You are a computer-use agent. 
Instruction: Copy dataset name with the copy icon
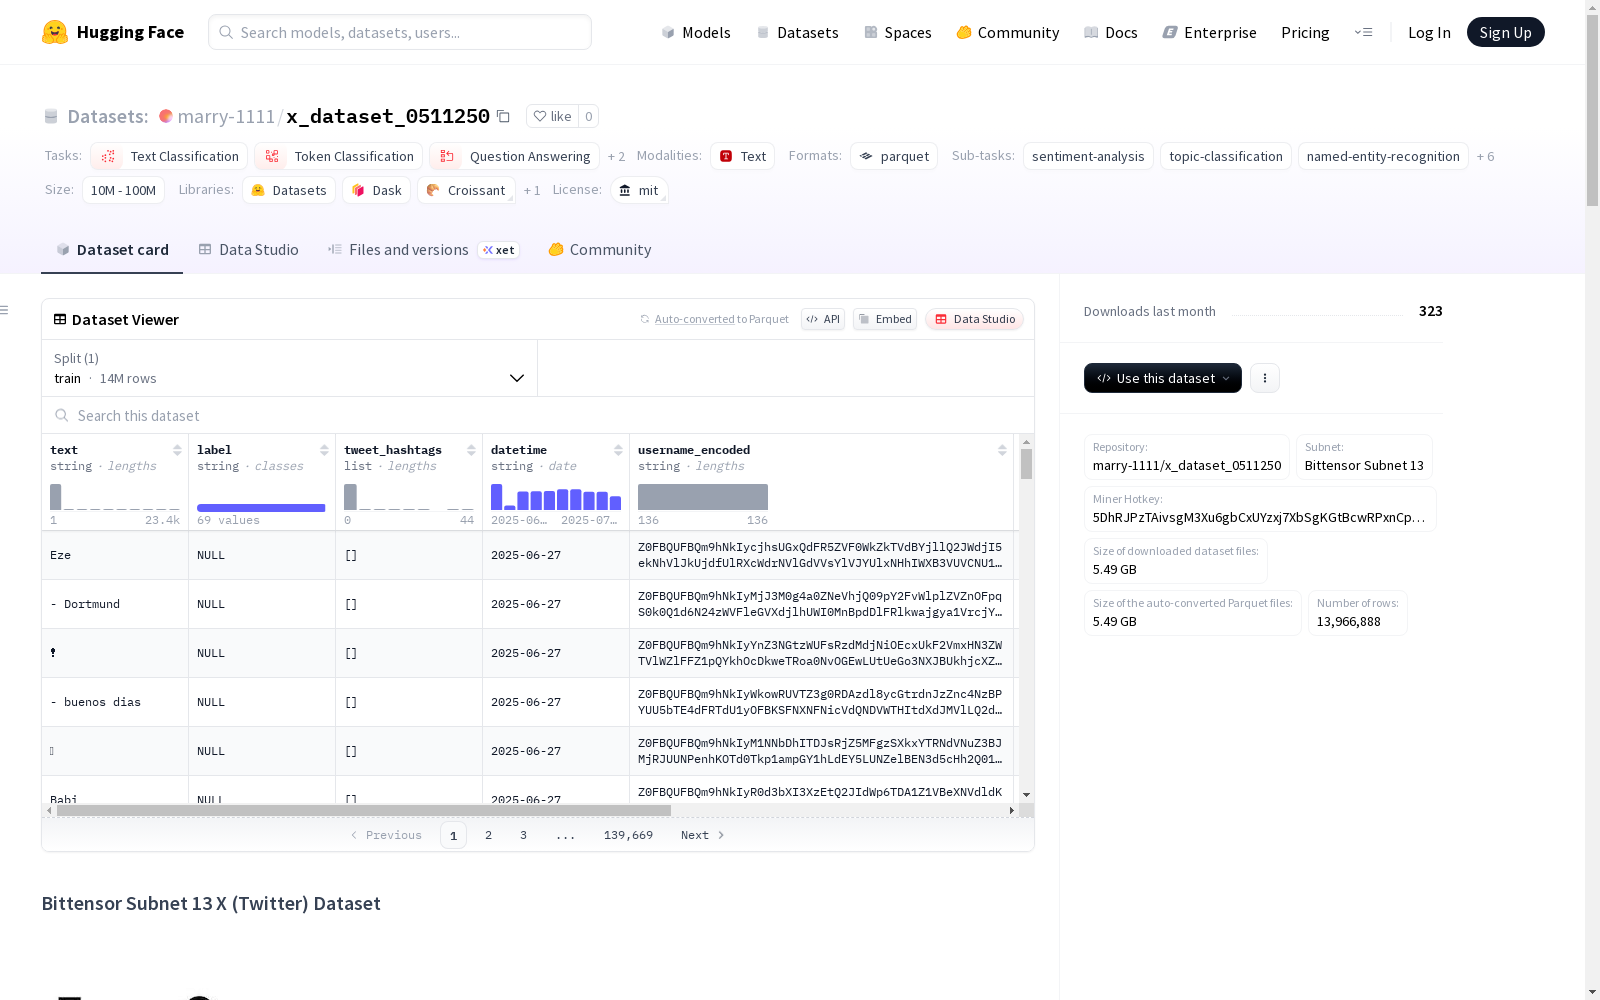(x=504, y=116)
